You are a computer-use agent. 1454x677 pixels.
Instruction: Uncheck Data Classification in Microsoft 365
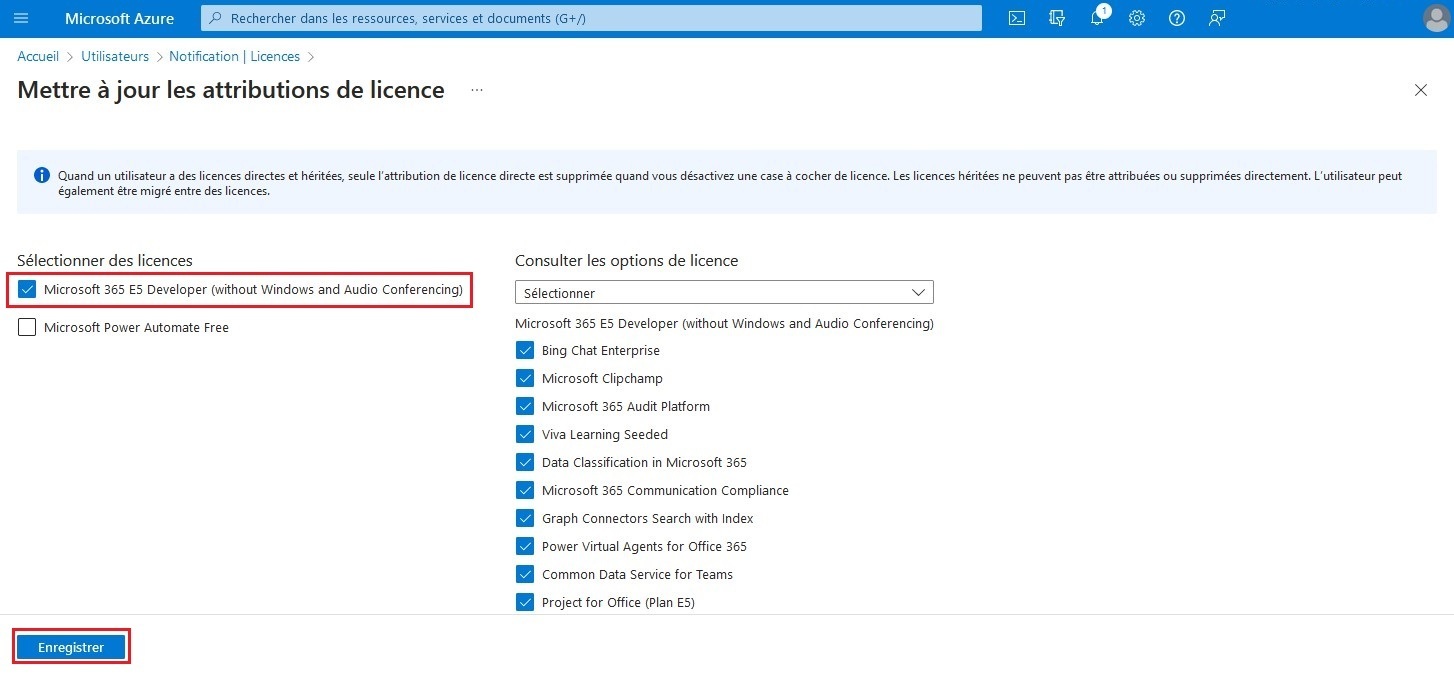525,463
